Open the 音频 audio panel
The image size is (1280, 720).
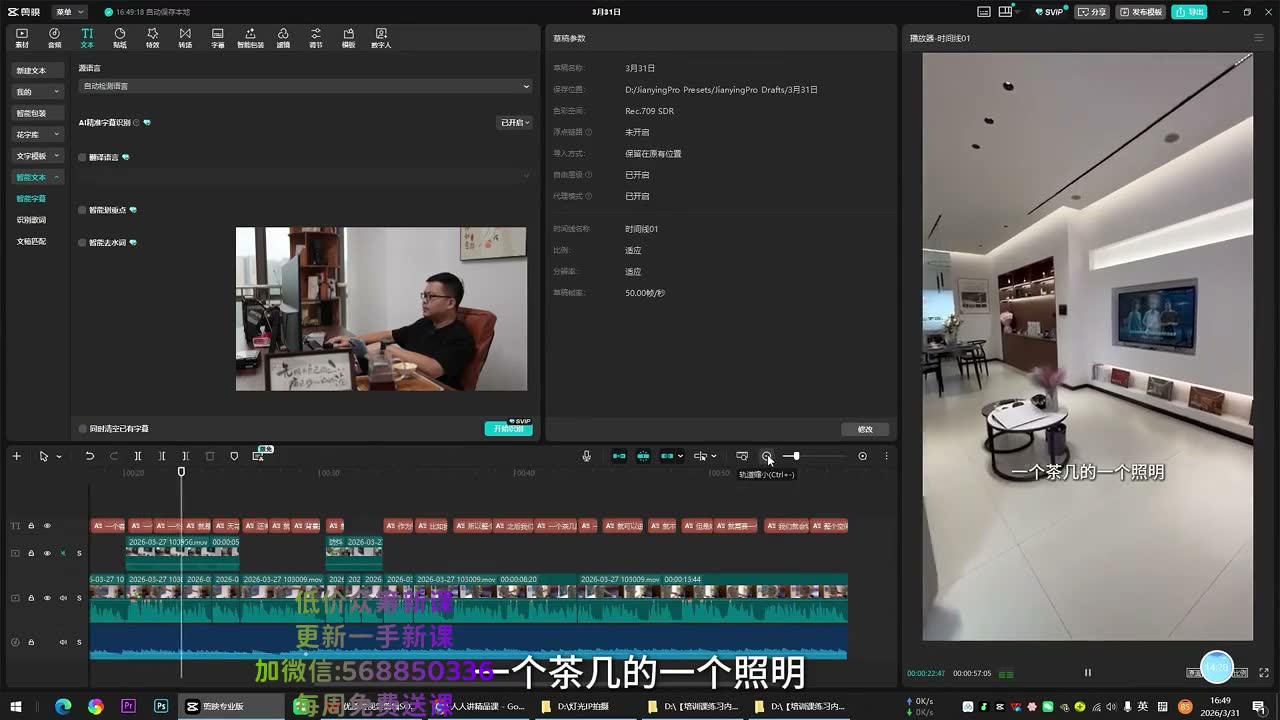54,38
